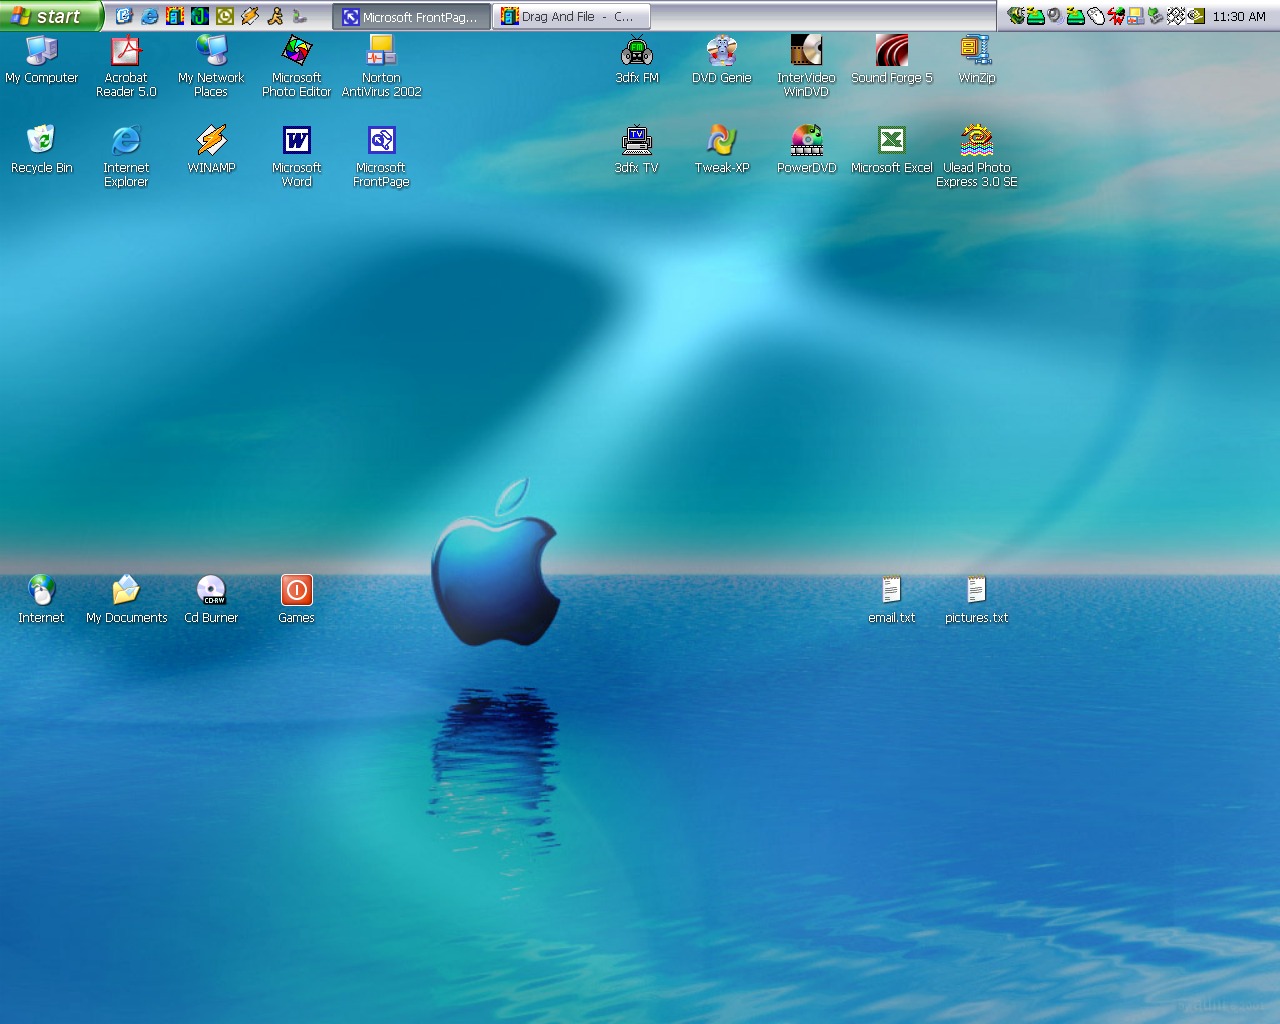Launch Internet Explorer from Quick Launch
This screenshot has height=1024, width=1280.
pyautogui.click(x=149, y=16)
